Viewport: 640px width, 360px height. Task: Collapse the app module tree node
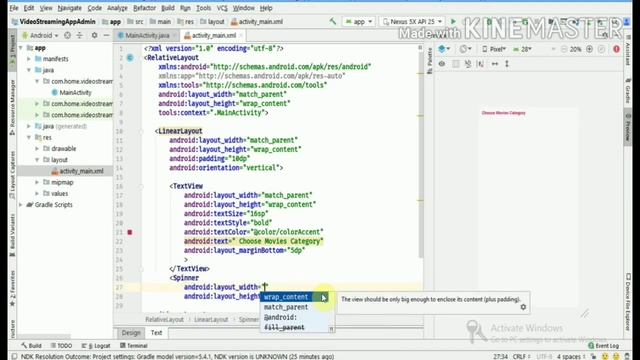pyautogui.click(x=21, y=48)
